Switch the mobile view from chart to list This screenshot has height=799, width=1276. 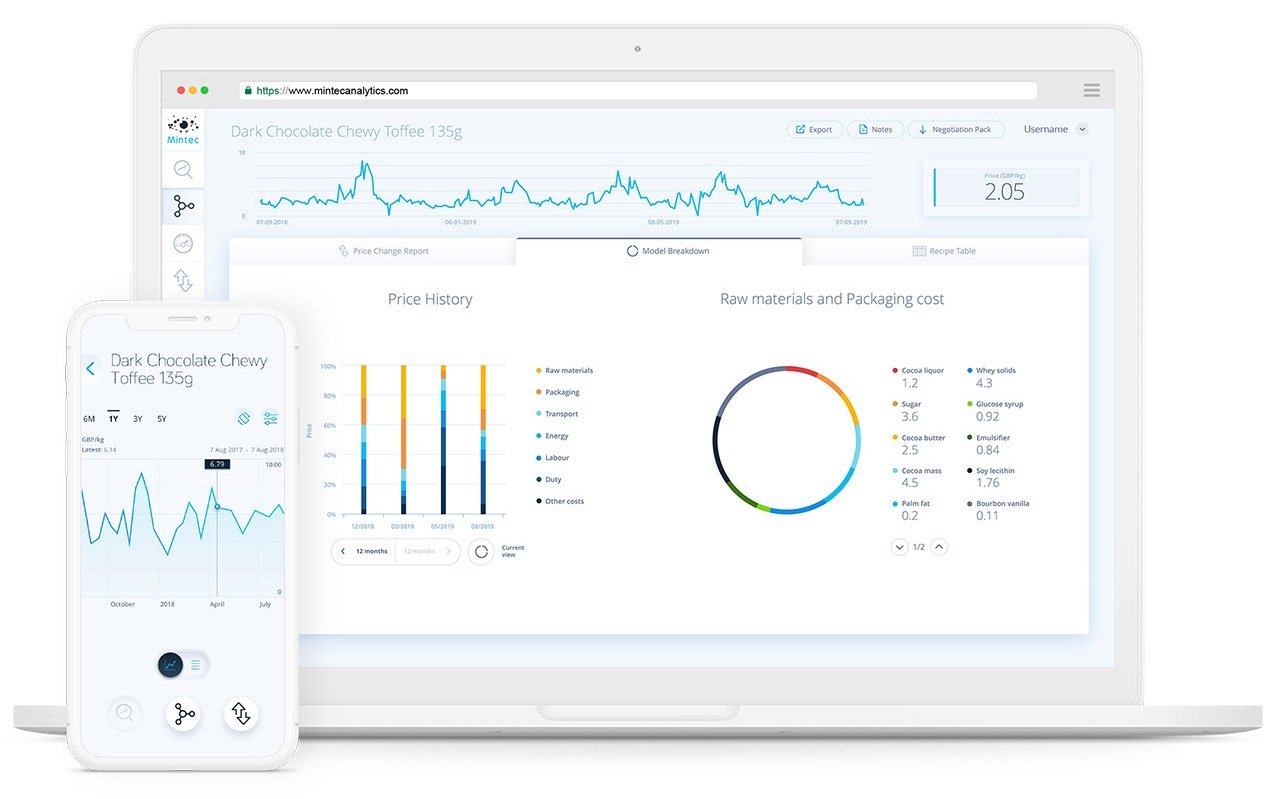coord(196,664)
